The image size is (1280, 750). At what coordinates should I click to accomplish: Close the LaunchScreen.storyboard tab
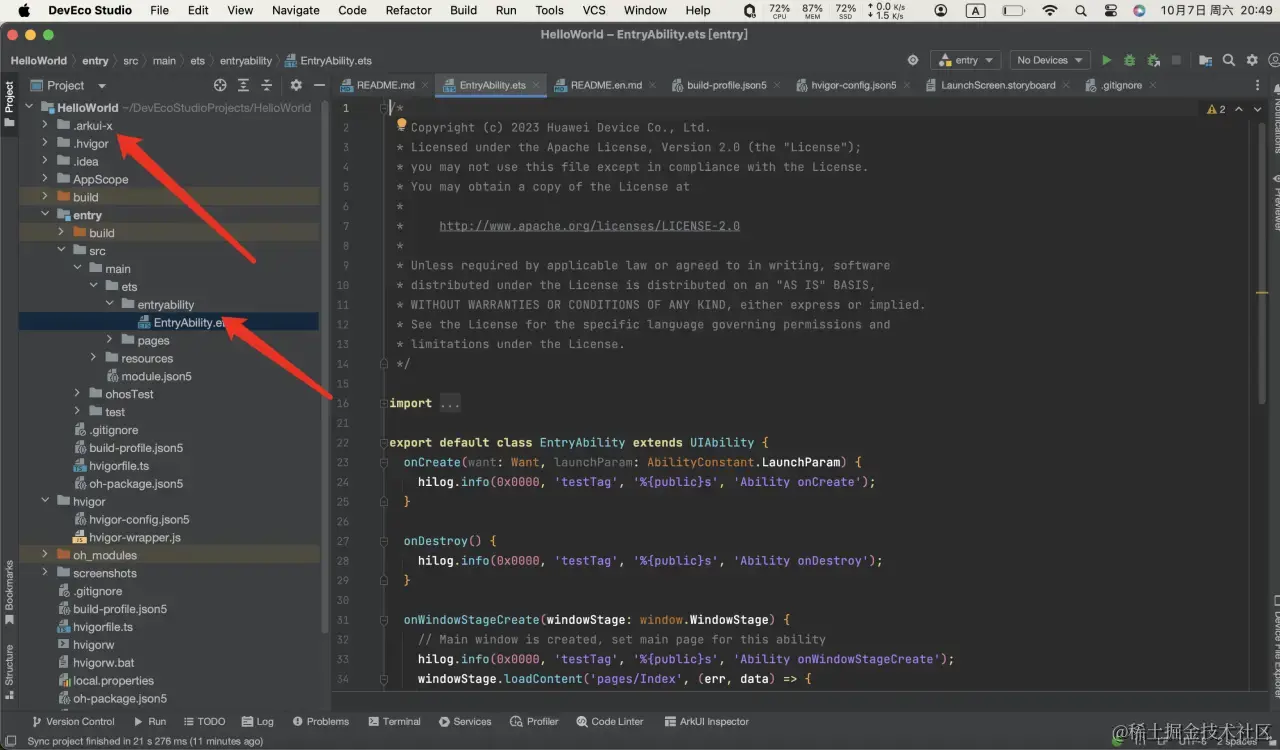click(x=1065, y=85)
